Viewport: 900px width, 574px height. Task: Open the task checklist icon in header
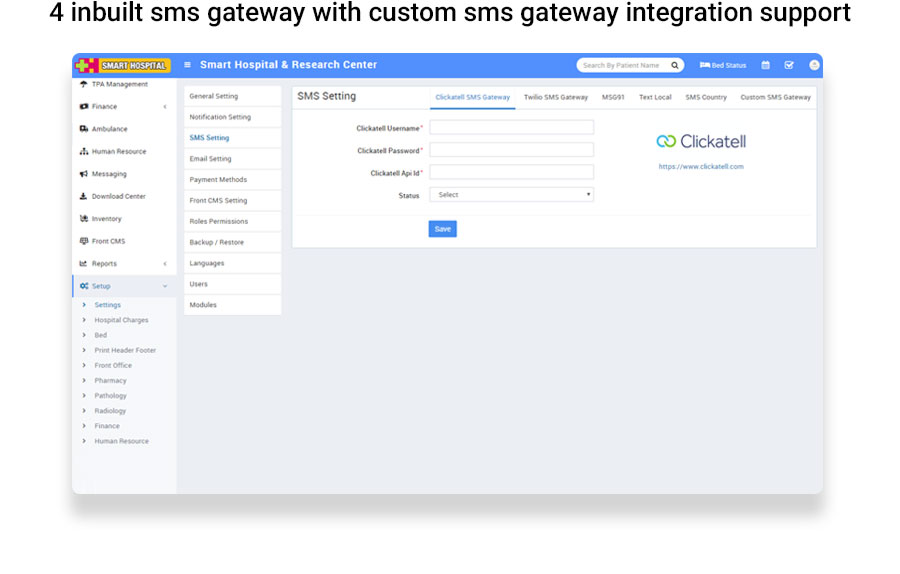[x=789, y=65]
